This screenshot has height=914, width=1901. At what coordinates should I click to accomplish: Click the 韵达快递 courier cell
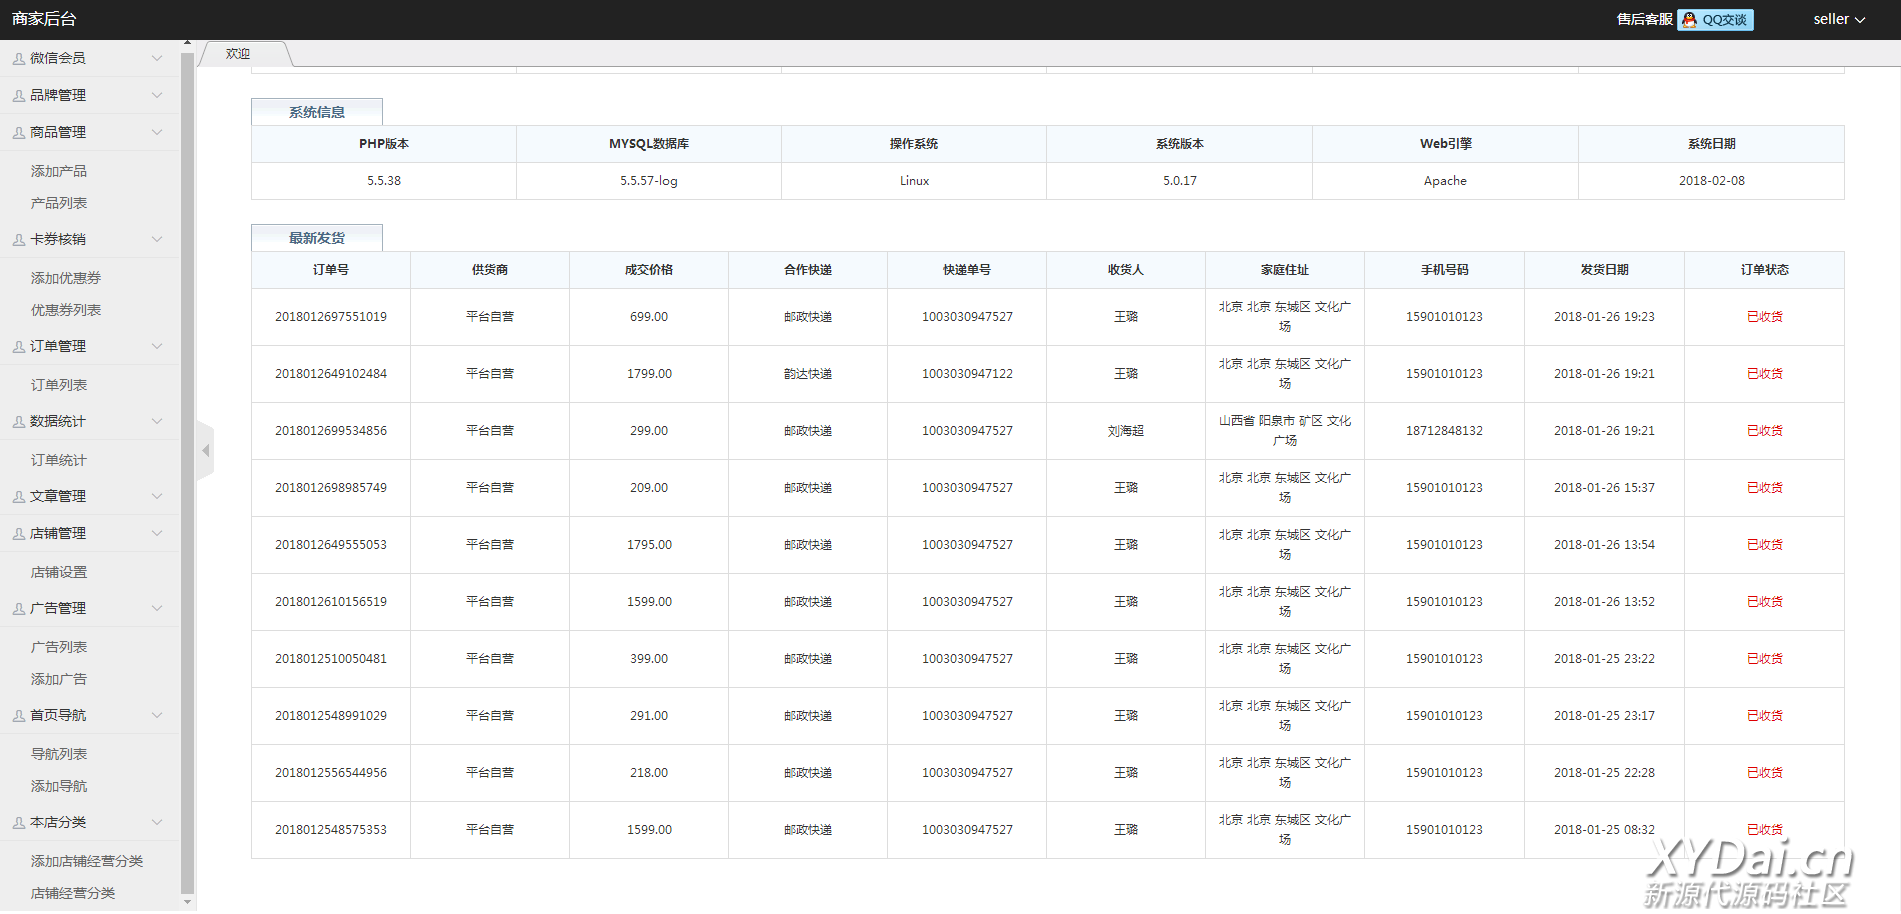808,374
